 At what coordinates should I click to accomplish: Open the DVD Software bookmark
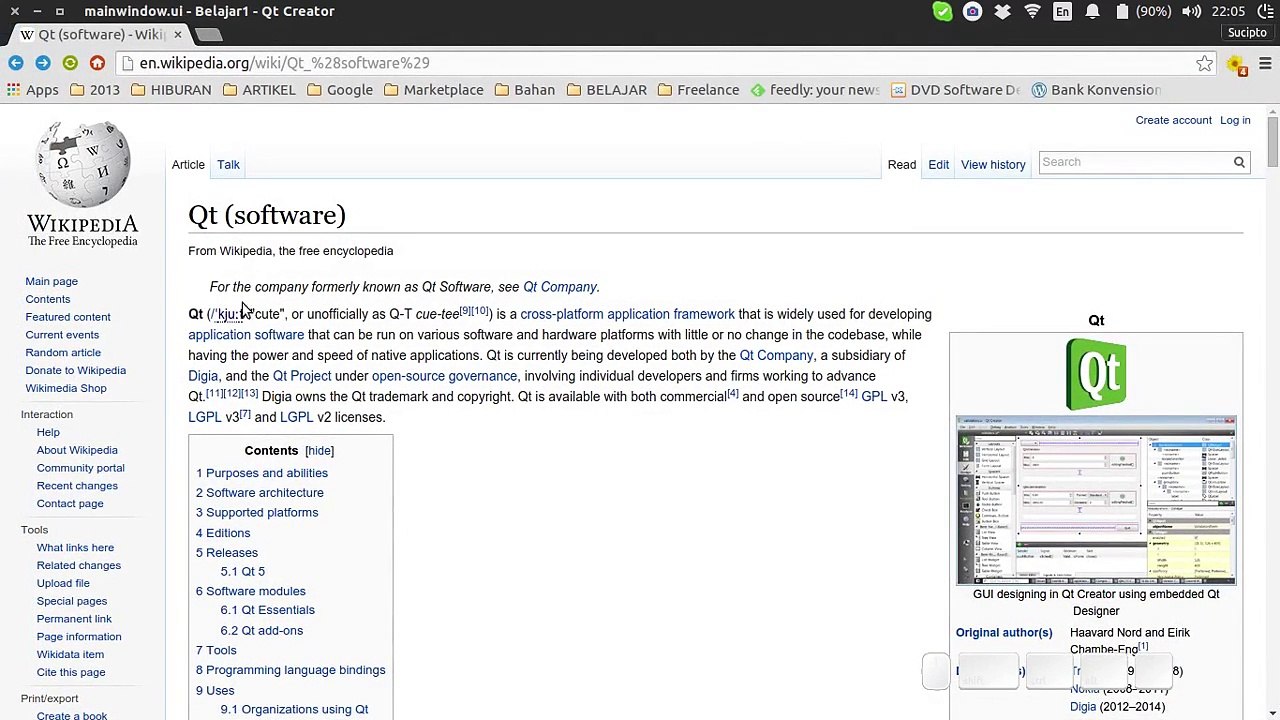[955, 90]
